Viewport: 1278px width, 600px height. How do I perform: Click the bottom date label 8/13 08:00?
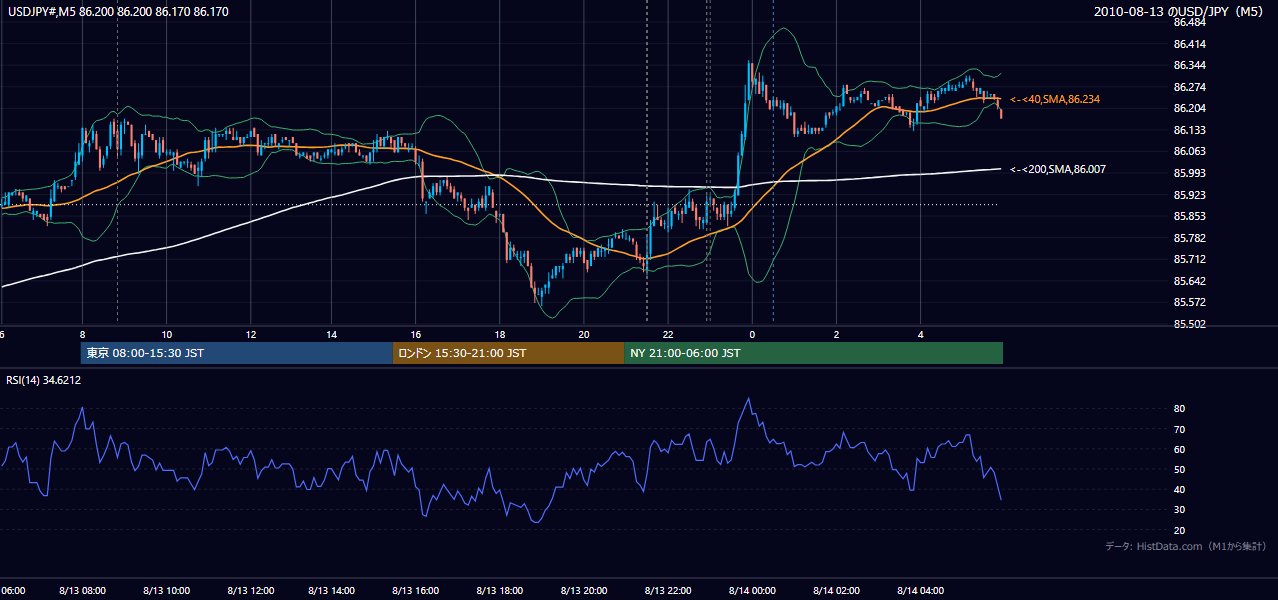point(82,590)
